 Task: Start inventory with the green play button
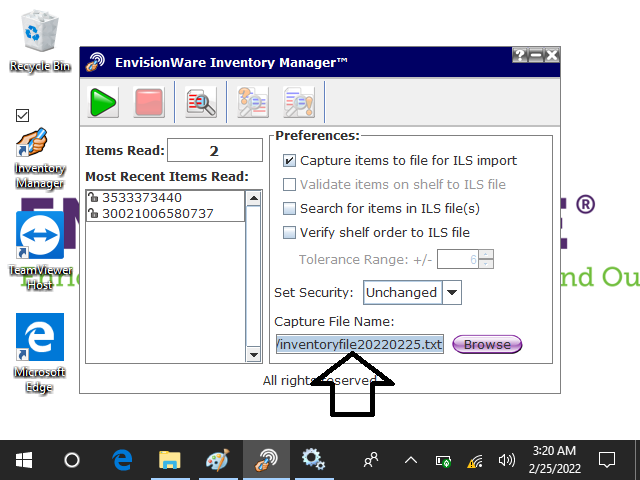(103, 102)
